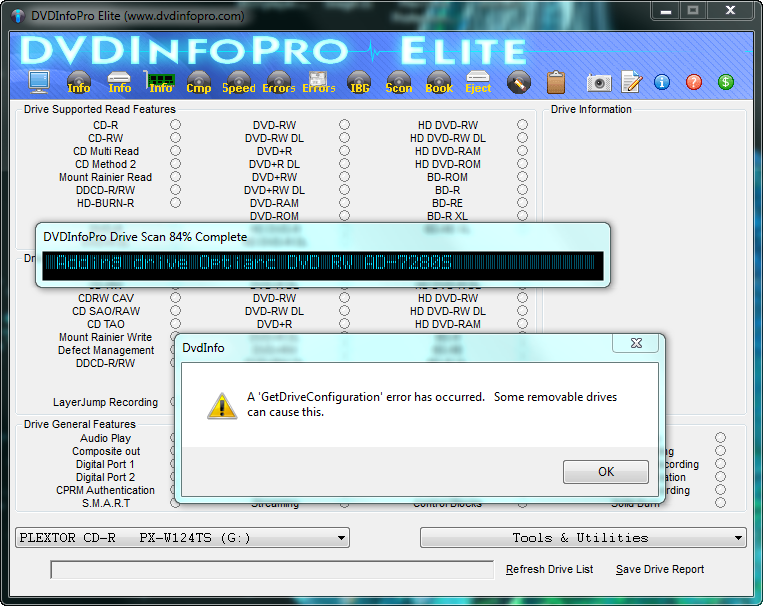The height and width of the screenshot is (606, 763).
Task: Toggle the CD Multi Read radio button
Action: coord(175,151)
